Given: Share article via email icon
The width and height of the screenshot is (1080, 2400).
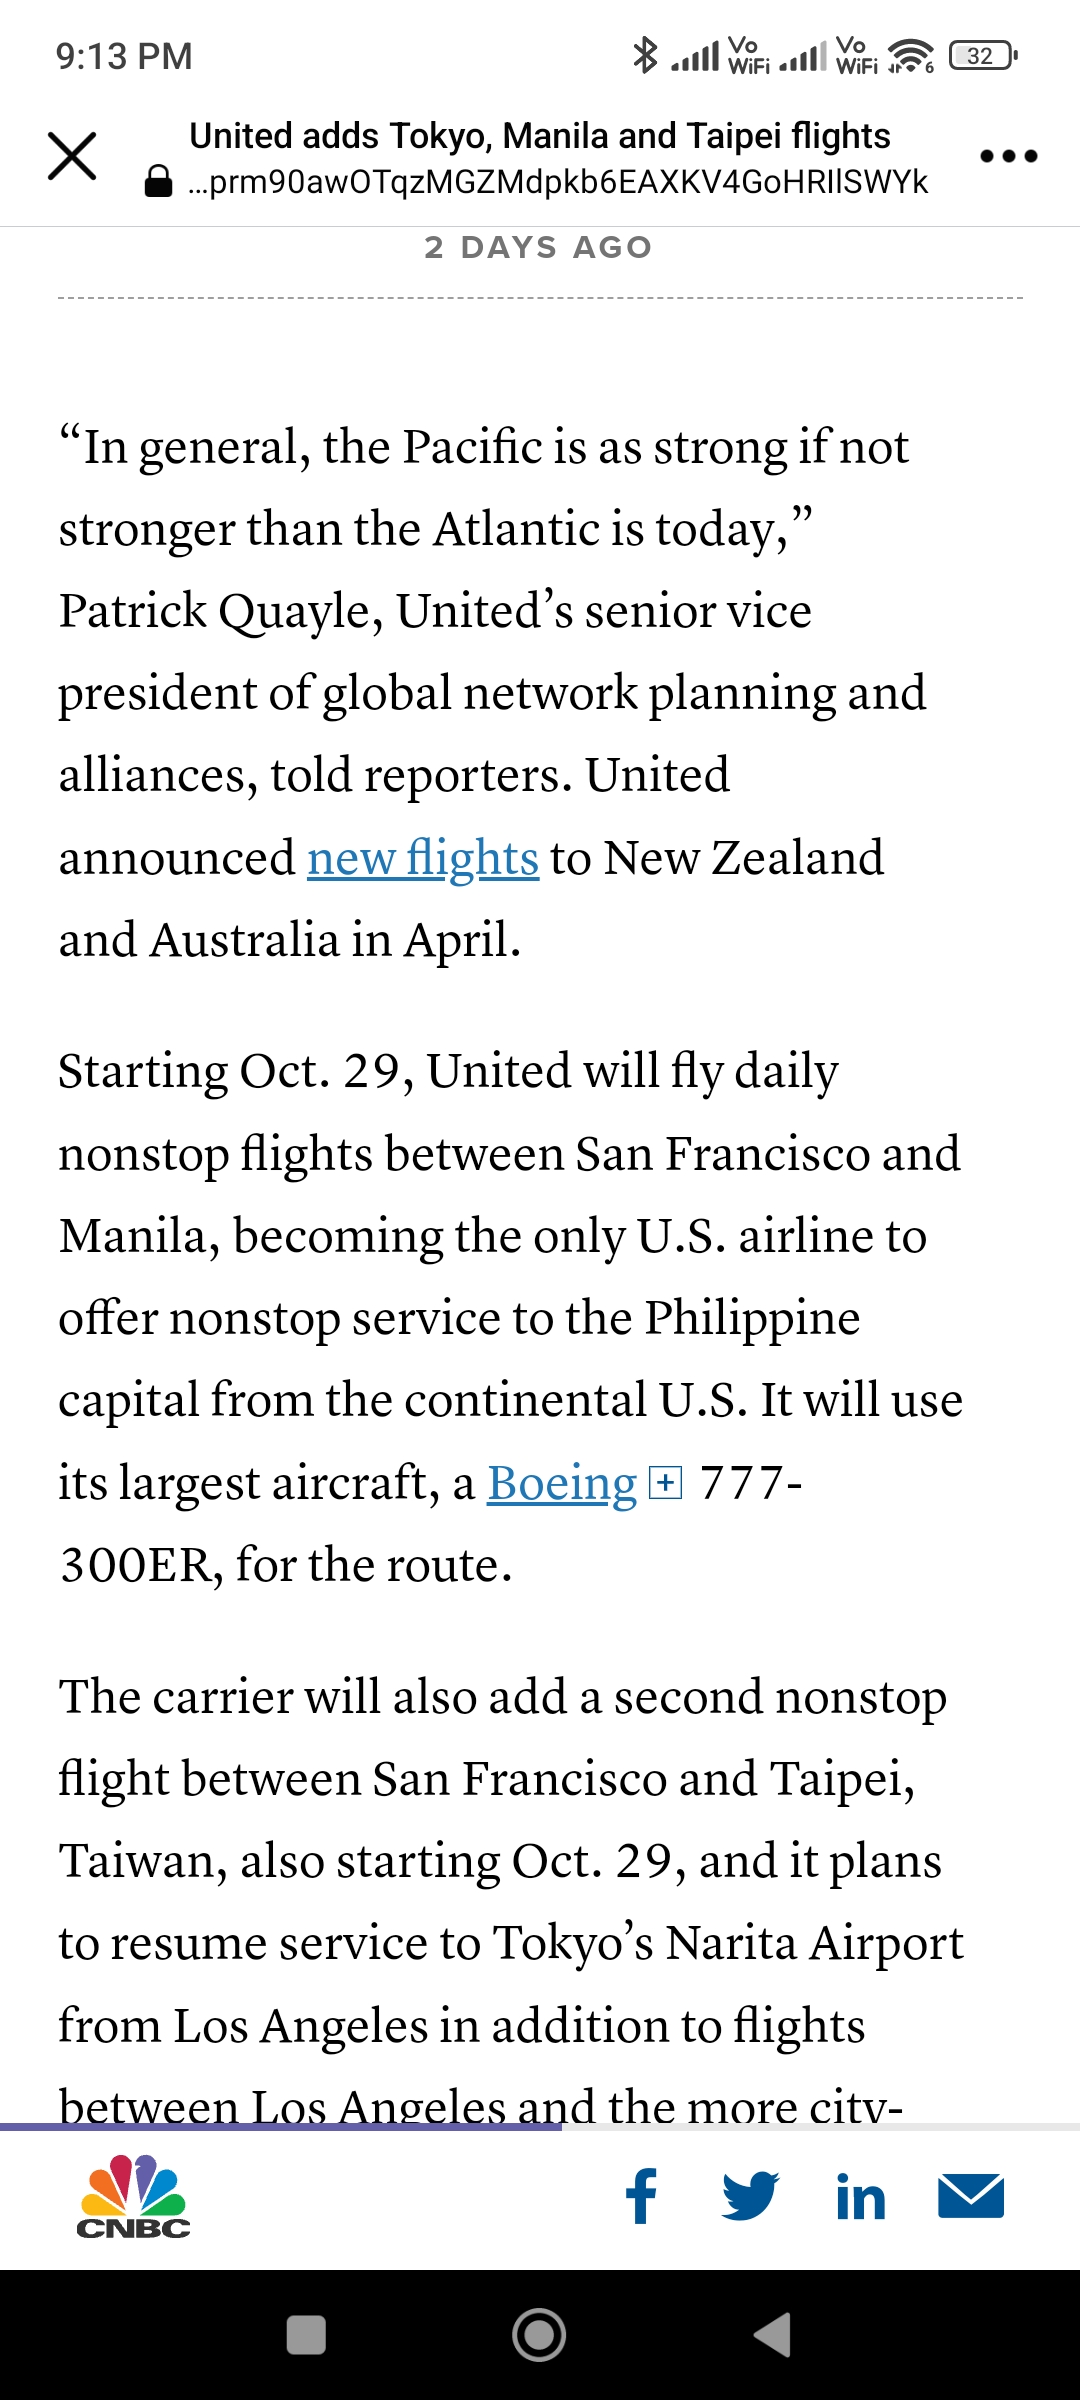Looking at the screenshot, I should click(970, 2196).
